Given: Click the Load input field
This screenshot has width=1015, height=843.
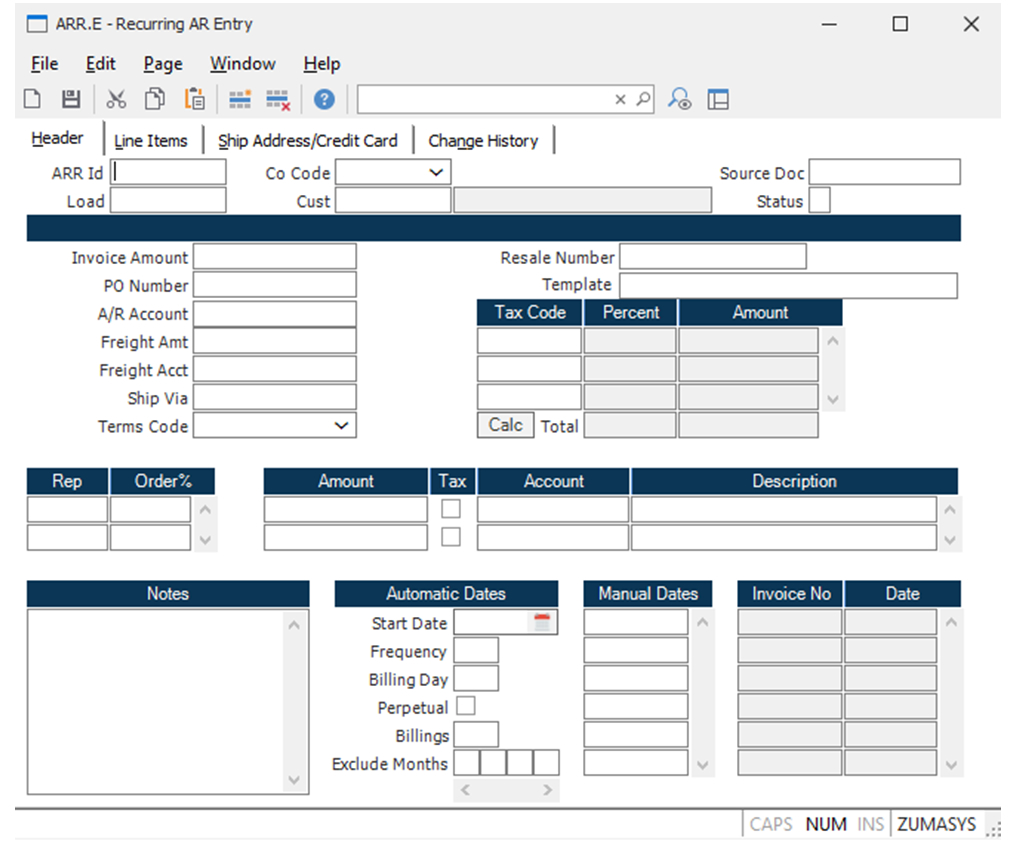Looking at the screenshot, I should click(168, 200).
